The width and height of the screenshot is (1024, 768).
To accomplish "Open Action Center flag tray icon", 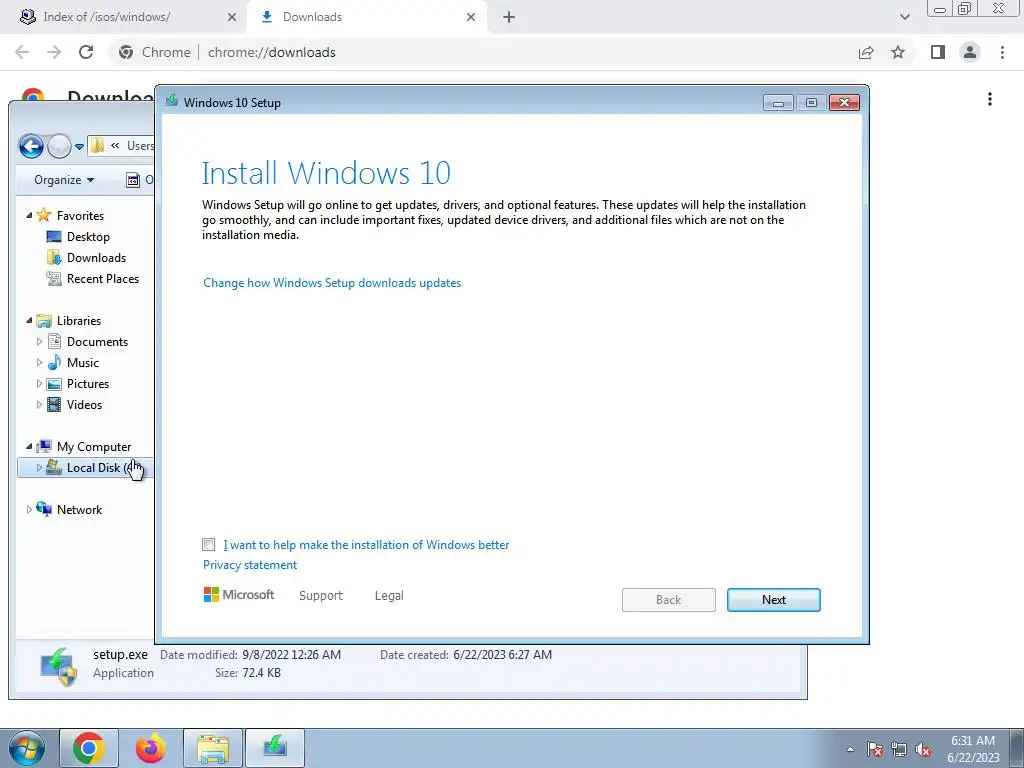I will point(875,749).
